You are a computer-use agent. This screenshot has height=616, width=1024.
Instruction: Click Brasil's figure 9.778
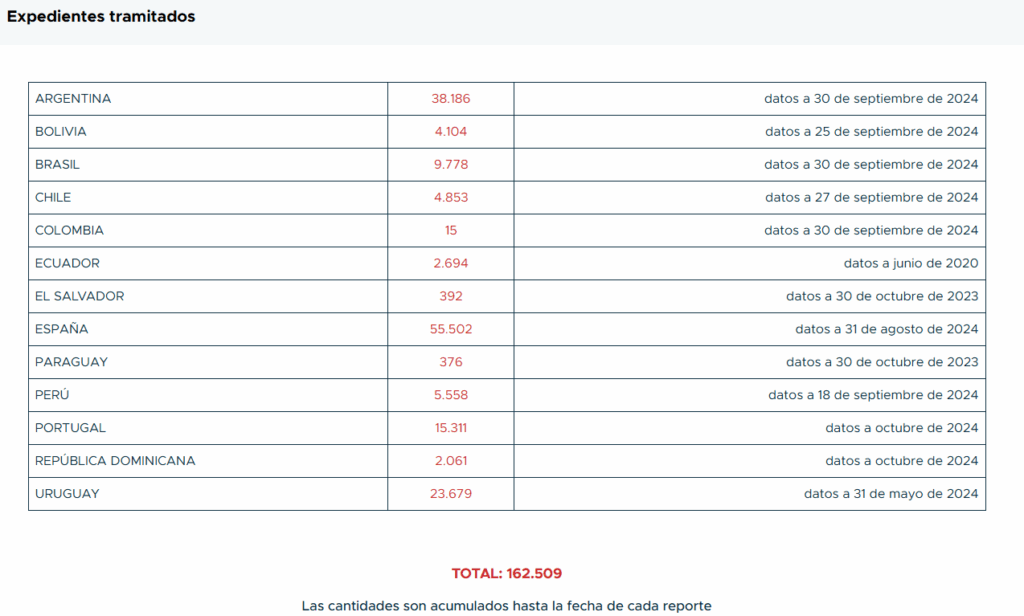[451, 165]
